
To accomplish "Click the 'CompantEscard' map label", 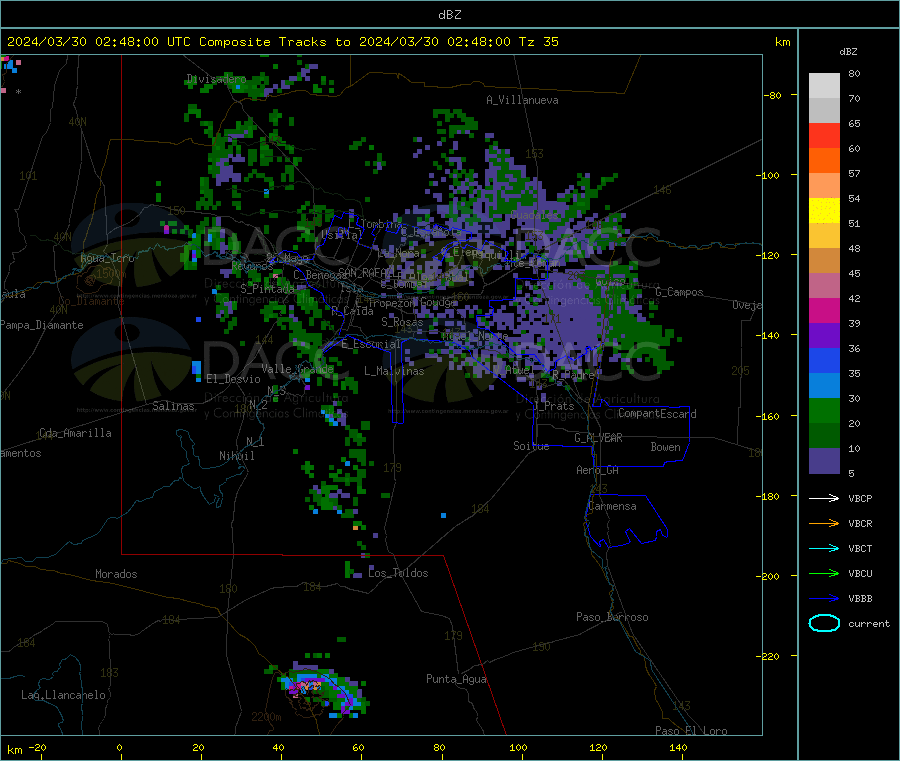I will click(657, 413).
